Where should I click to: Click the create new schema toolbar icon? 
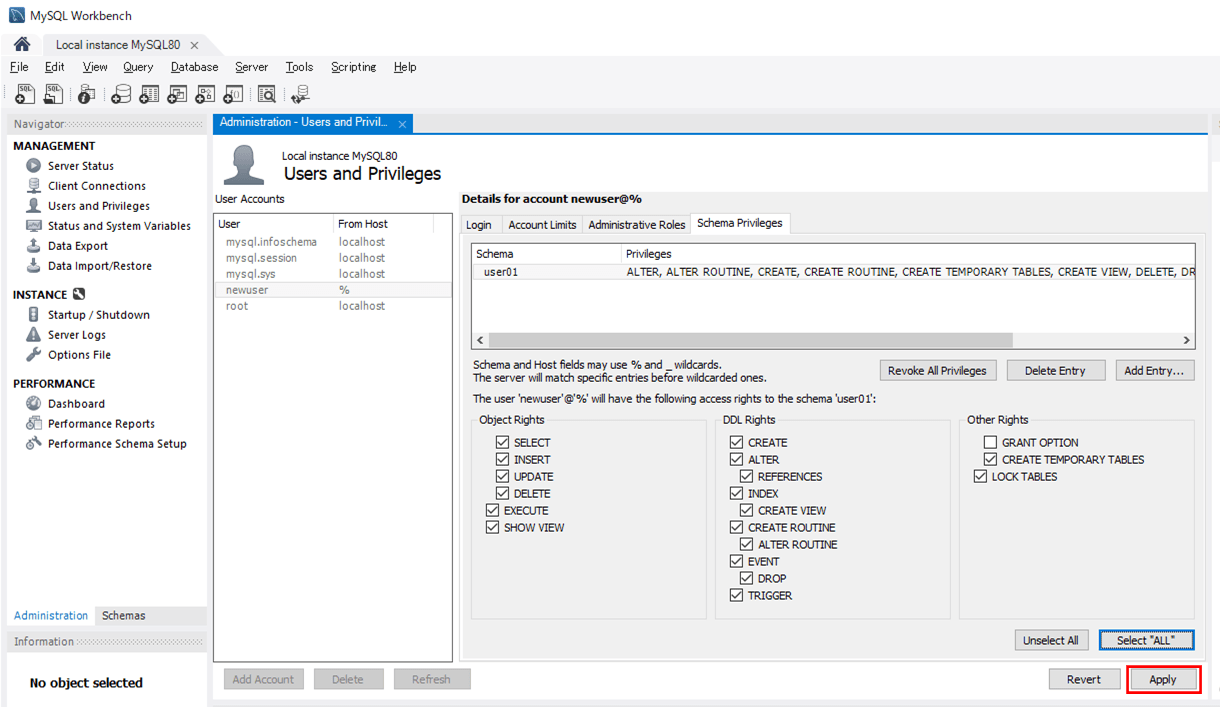coord(121,94)
